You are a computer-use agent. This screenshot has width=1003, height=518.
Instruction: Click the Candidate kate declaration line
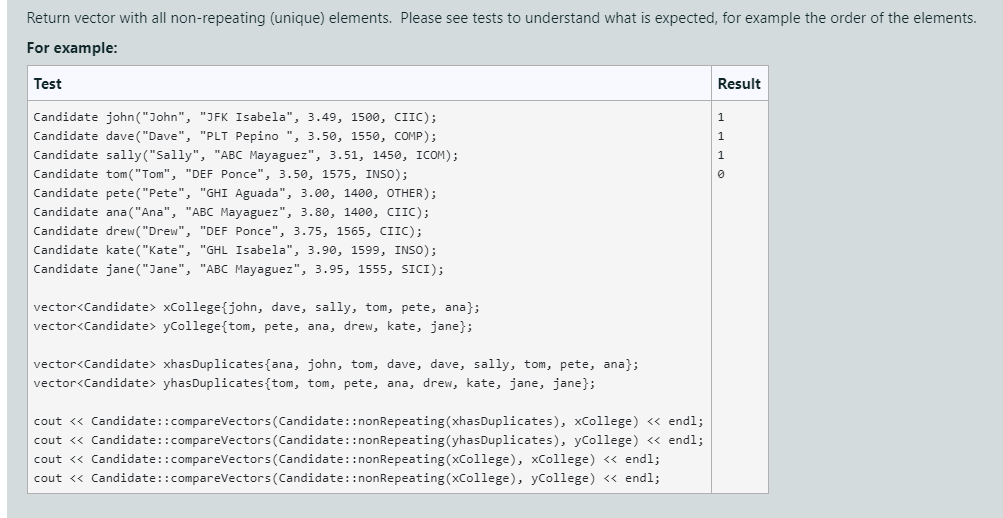pyautogui.click(x=235, y=250)
